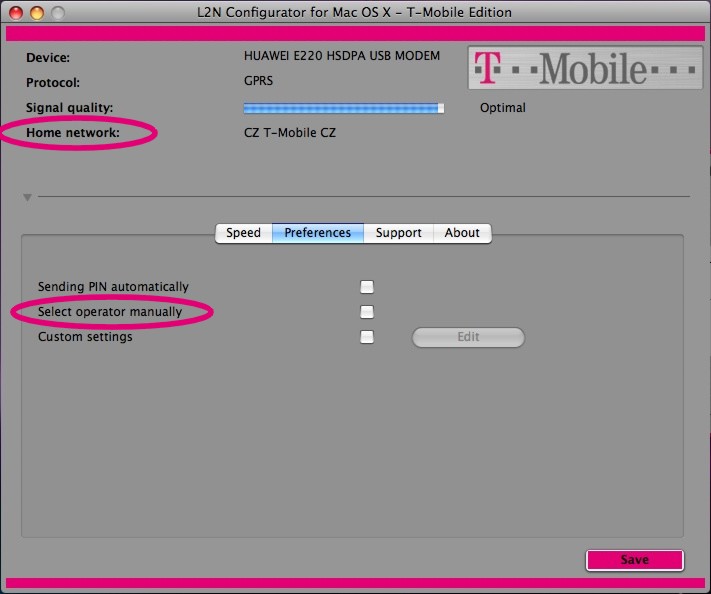
Task: Switch to the Speed tab
Action: point(243,233)
